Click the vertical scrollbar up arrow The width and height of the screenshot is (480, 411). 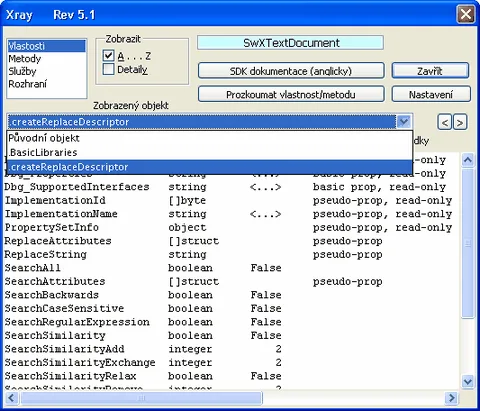click(468, 160)
